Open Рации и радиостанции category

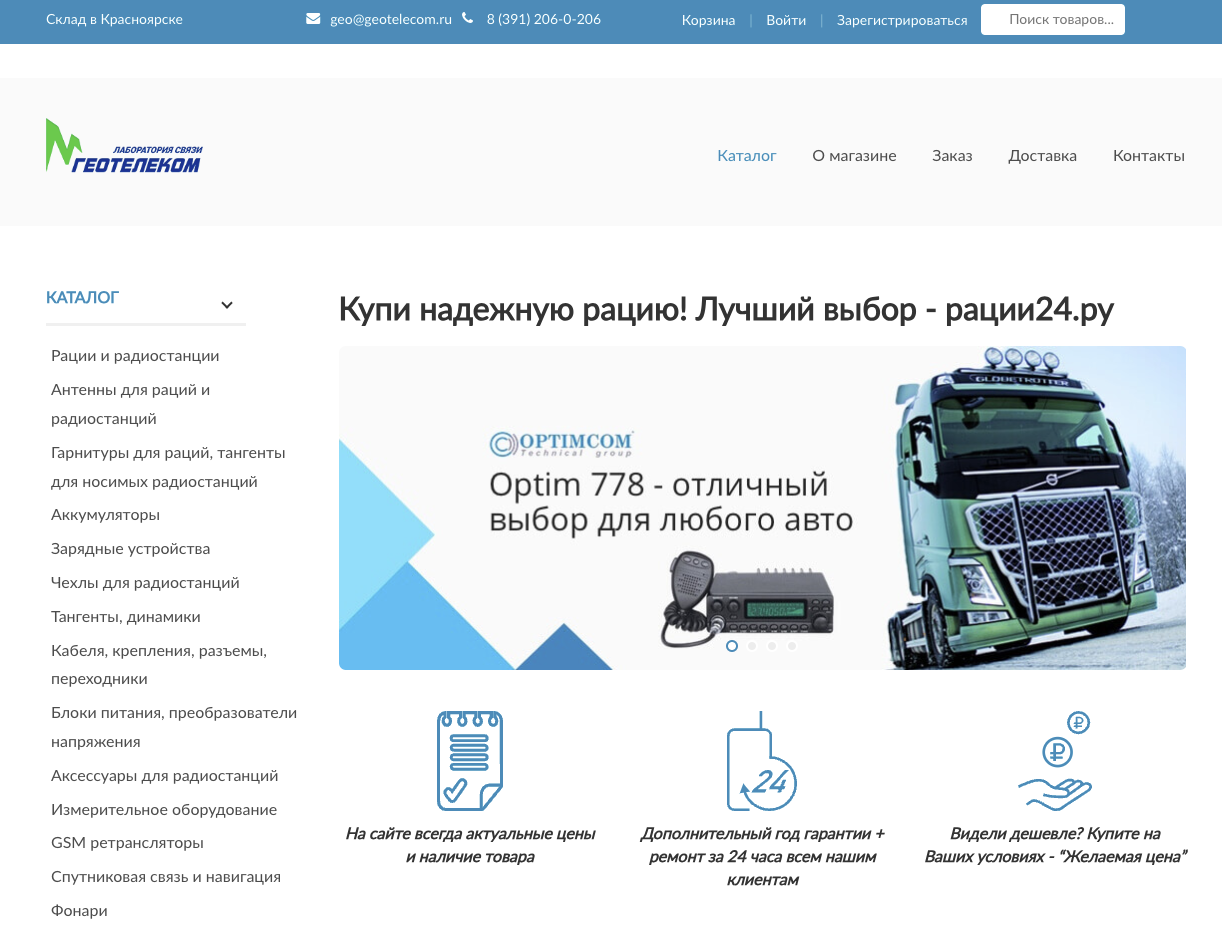pos(135,356)
